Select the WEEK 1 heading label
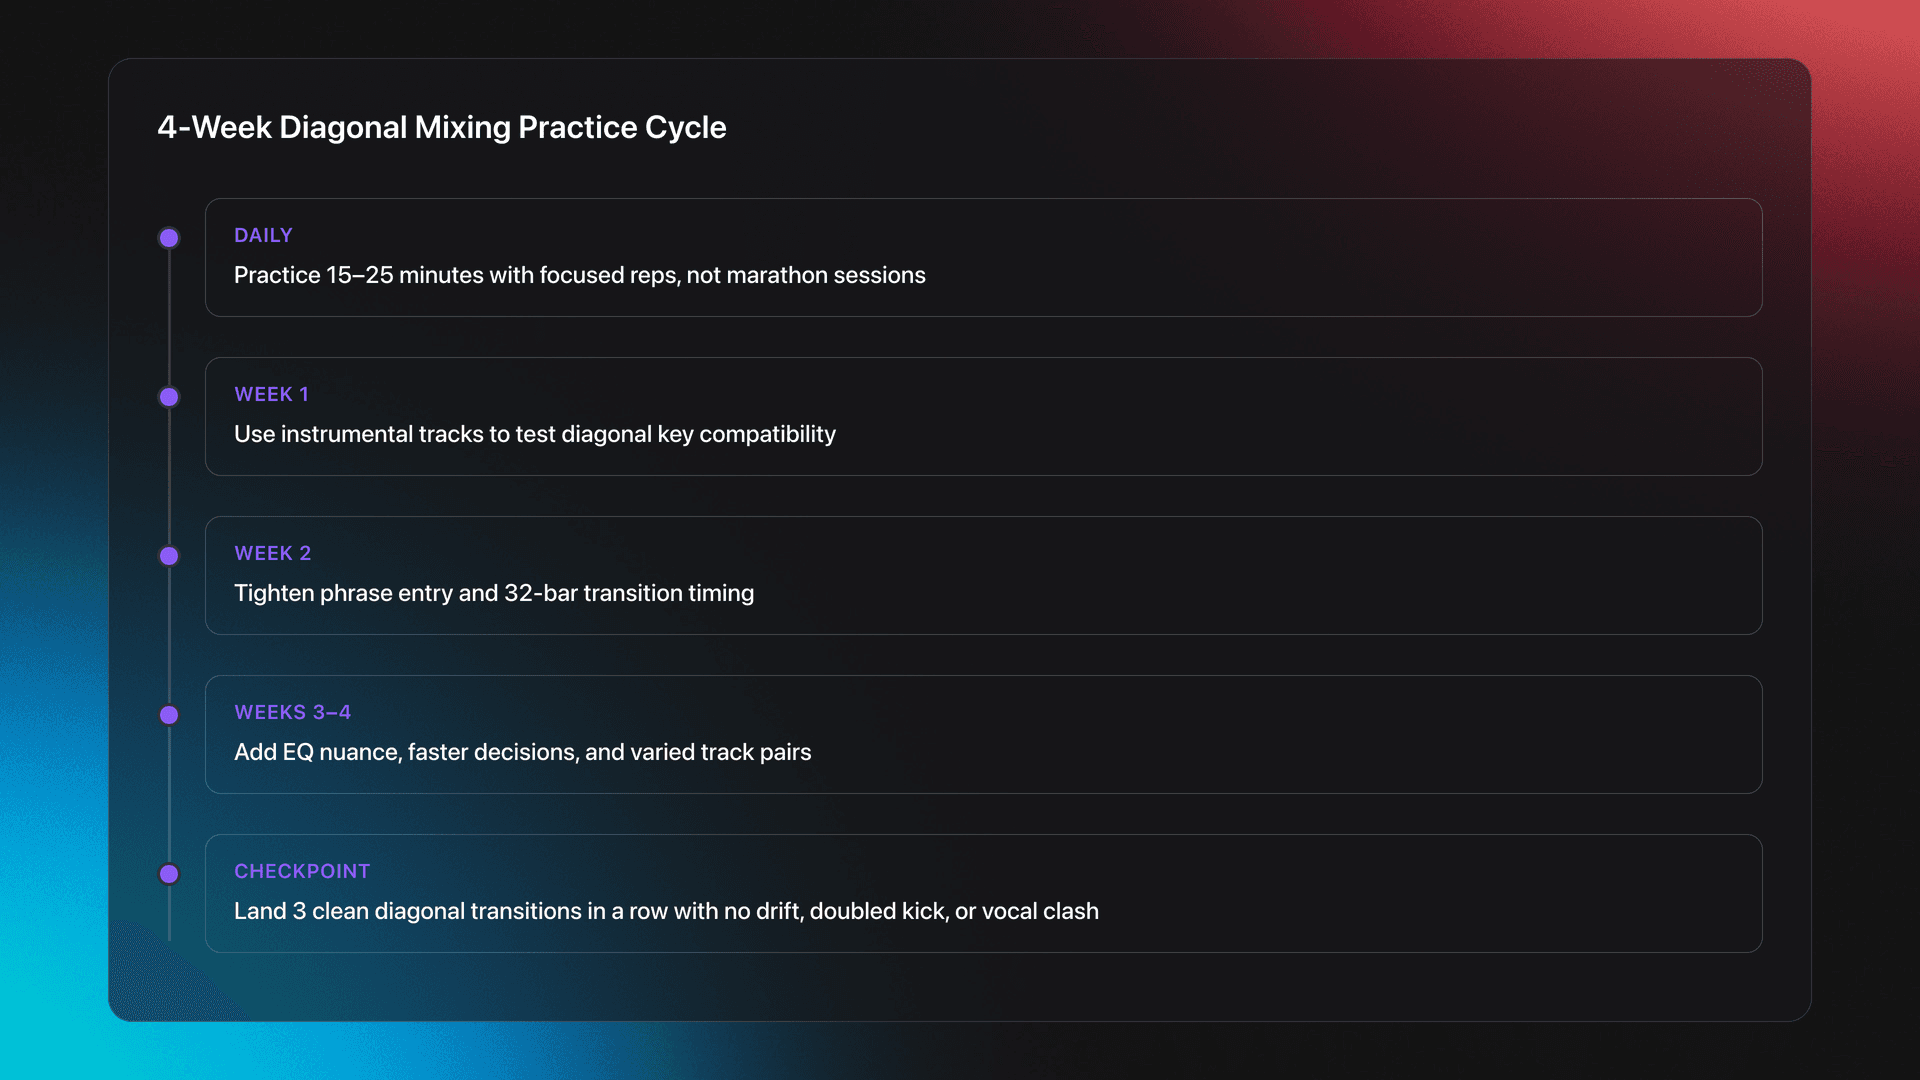 (x=271, y=394)
